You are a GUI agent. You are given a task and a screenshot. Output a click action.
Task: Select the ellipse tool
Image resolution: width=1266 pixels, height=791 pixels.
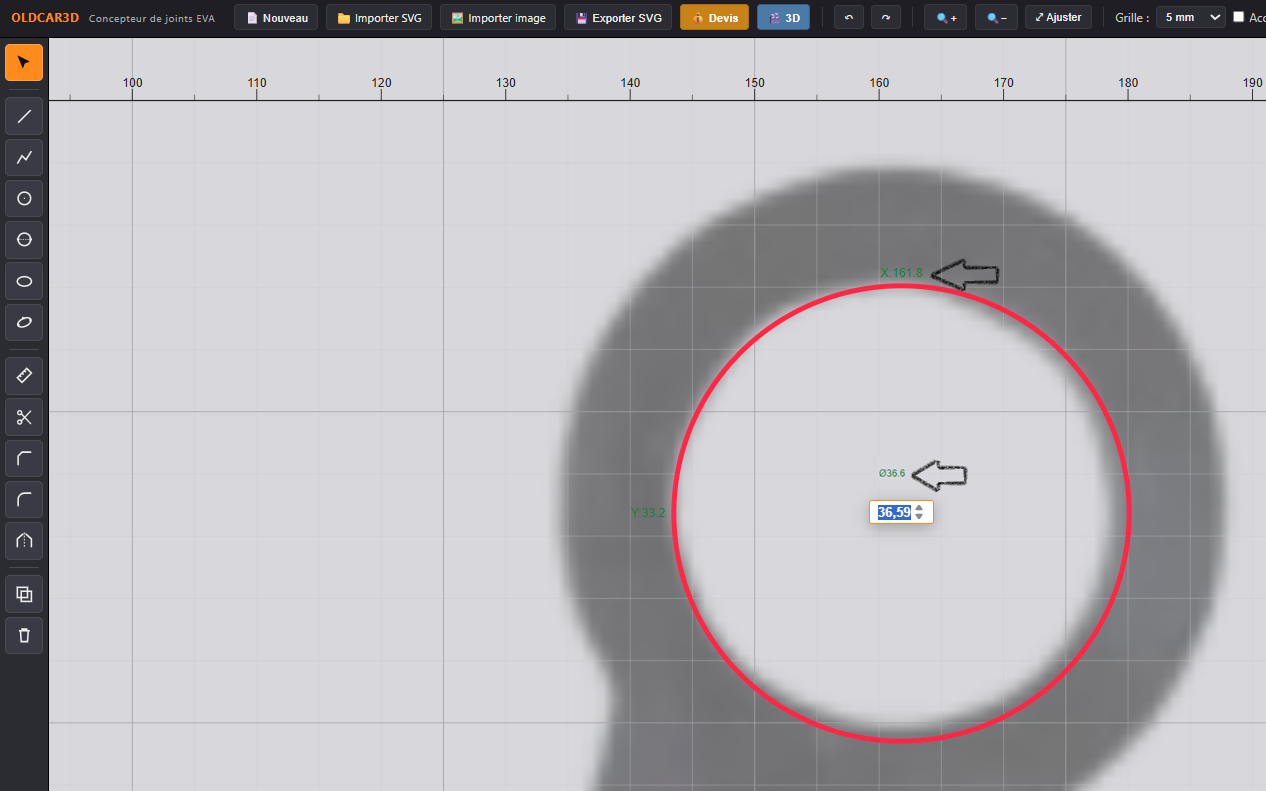click(x=24, y=281)
